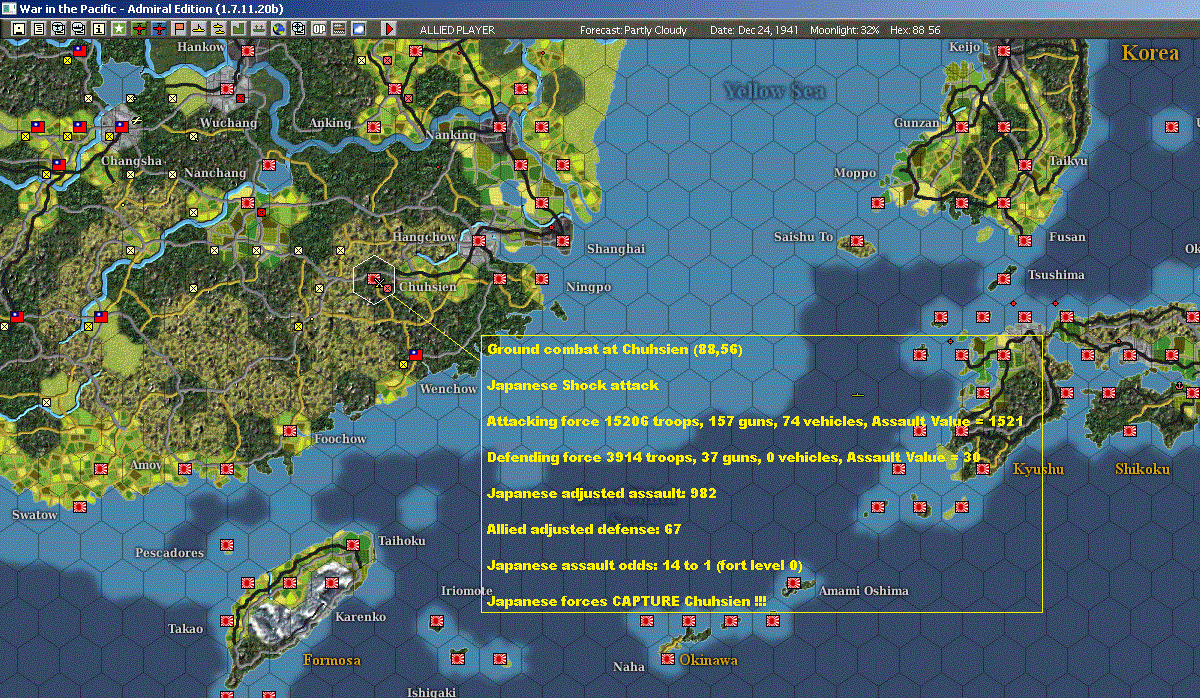Click the 'Nanchang' city label
The height and width of the screenshot is (698, 1200).
[215, 173]
